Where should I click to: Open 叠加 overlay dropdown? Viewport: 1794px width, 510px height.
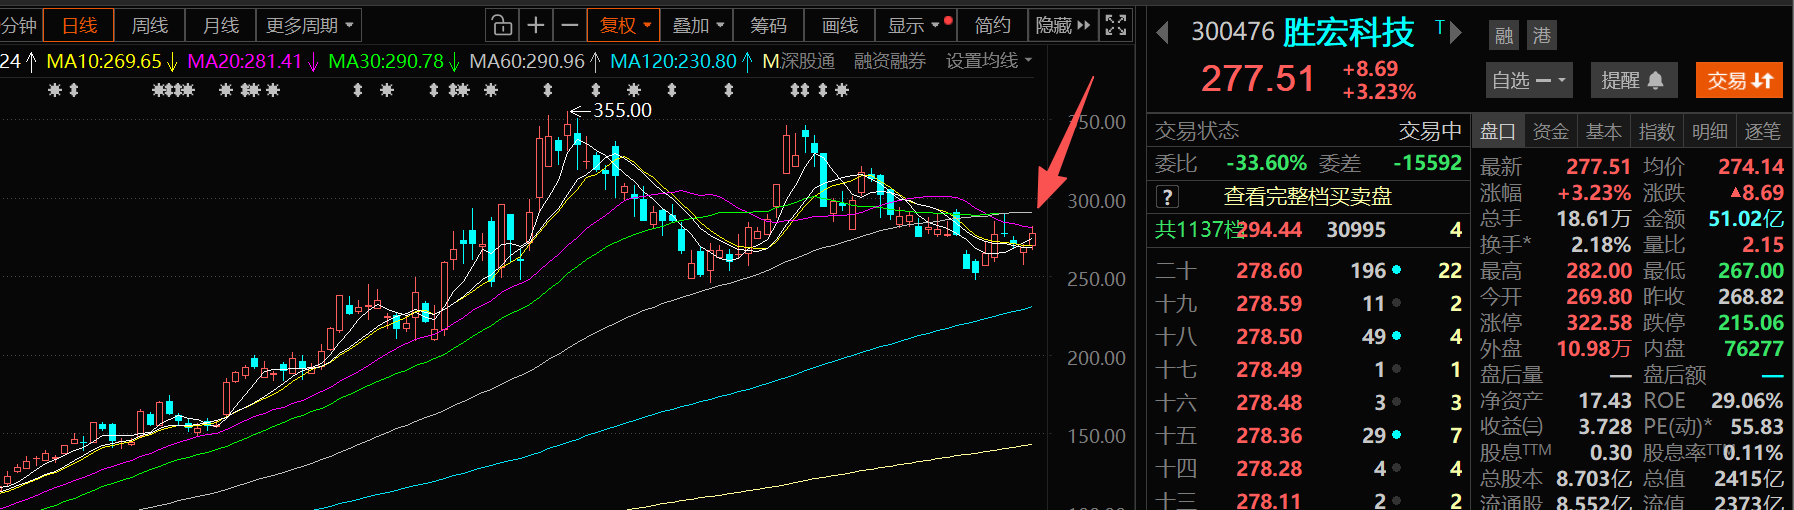pyautogui.click(x=697, y=25)
